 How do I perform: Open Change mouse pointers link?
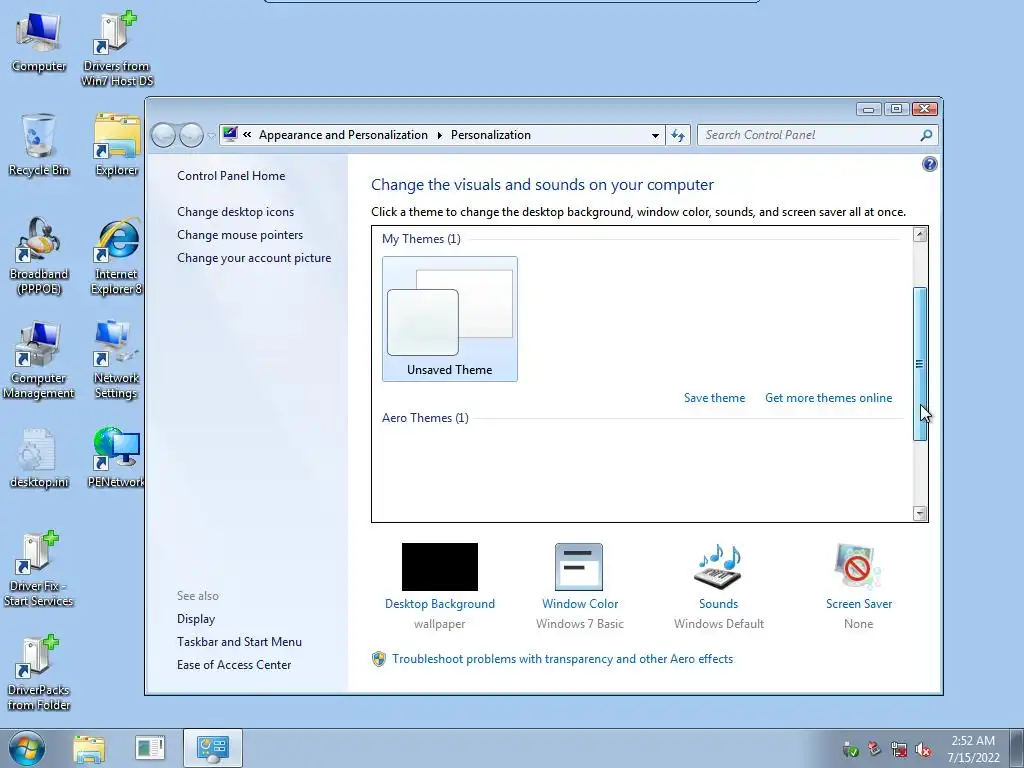coord(240,234)
